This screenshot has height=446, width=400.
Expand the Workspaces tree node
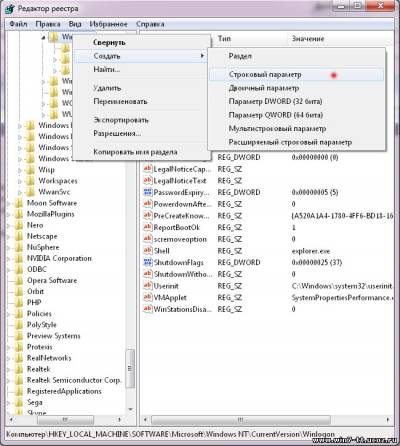[x=20, y=181]
